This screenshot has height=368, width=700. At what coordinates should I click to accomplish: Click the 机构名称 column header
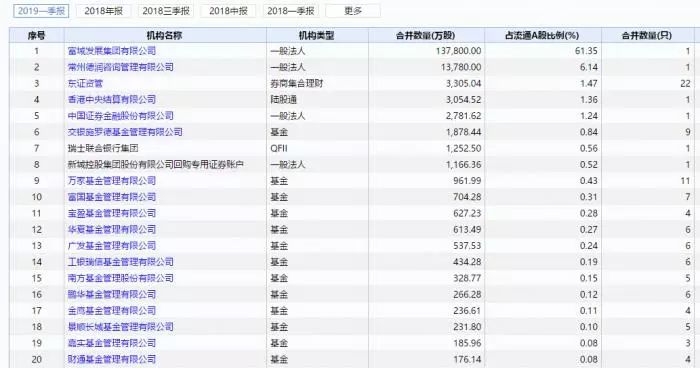click(x=165, y=35)
